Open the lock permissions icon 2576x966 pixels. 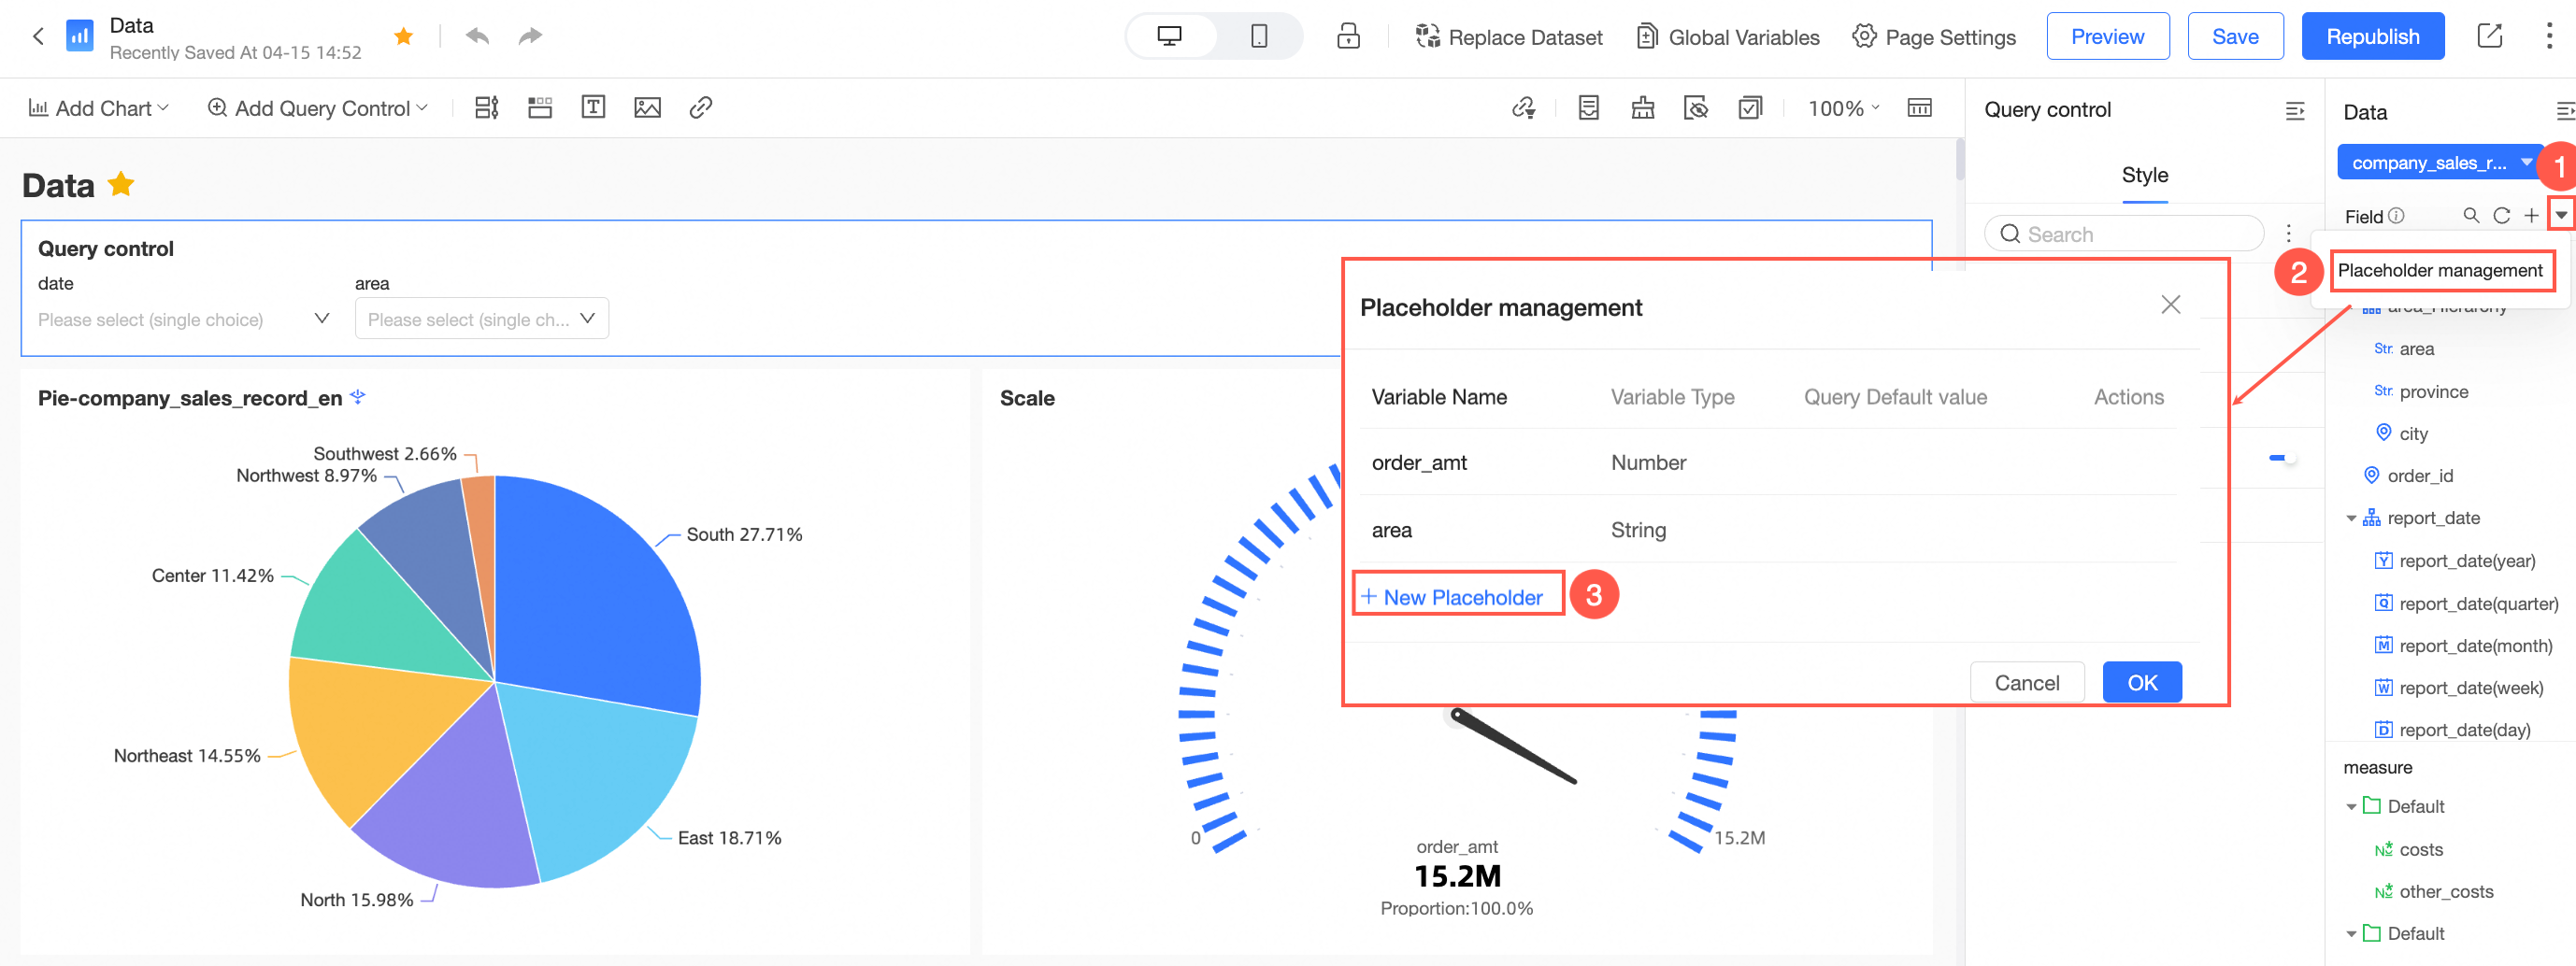(1348, 37)
